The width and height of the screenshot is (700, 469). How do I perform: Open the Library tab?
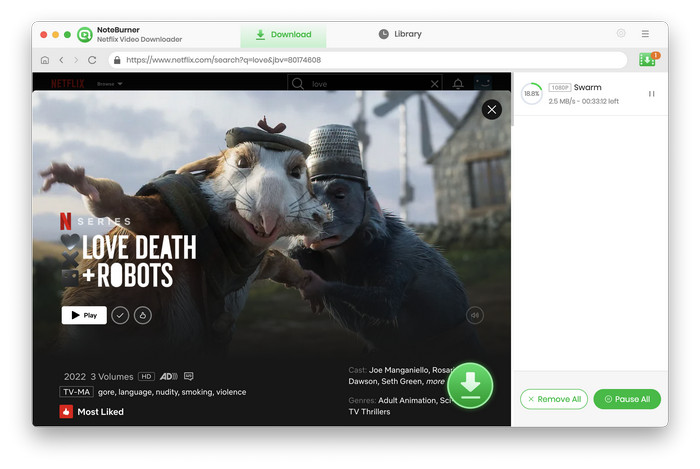pos(400,34)
